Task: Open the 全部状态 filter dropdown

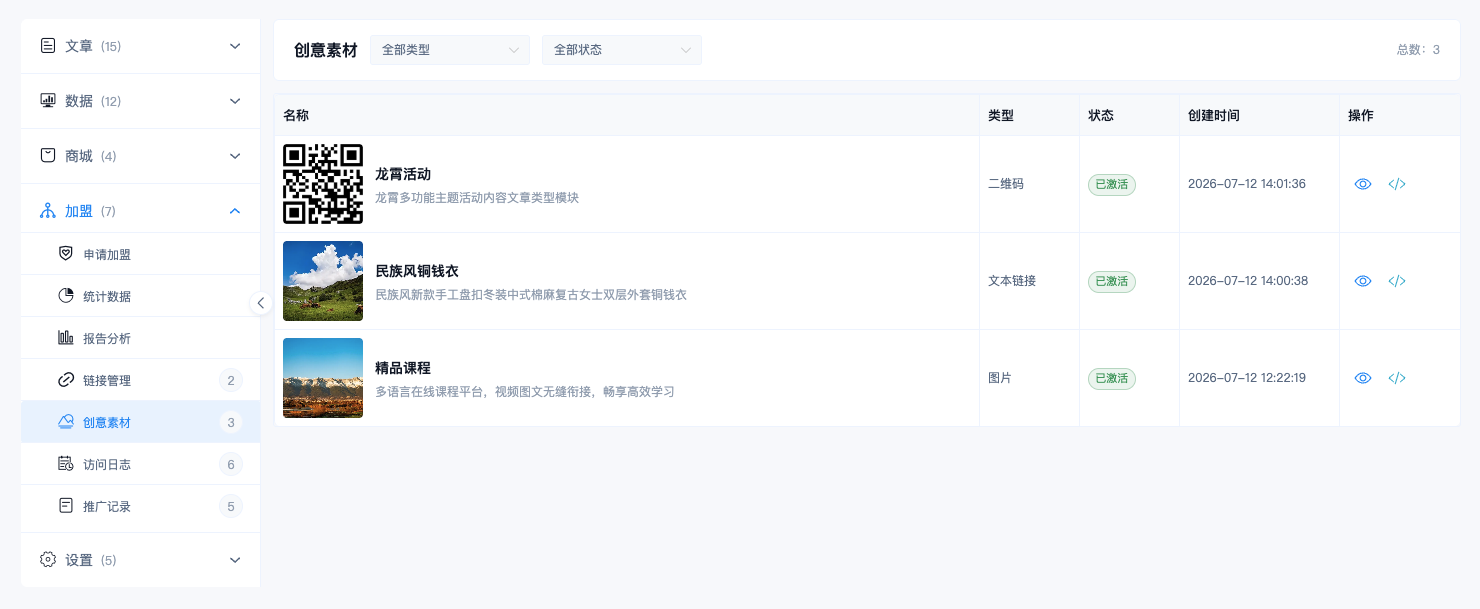Action: (x=622, y=50)
